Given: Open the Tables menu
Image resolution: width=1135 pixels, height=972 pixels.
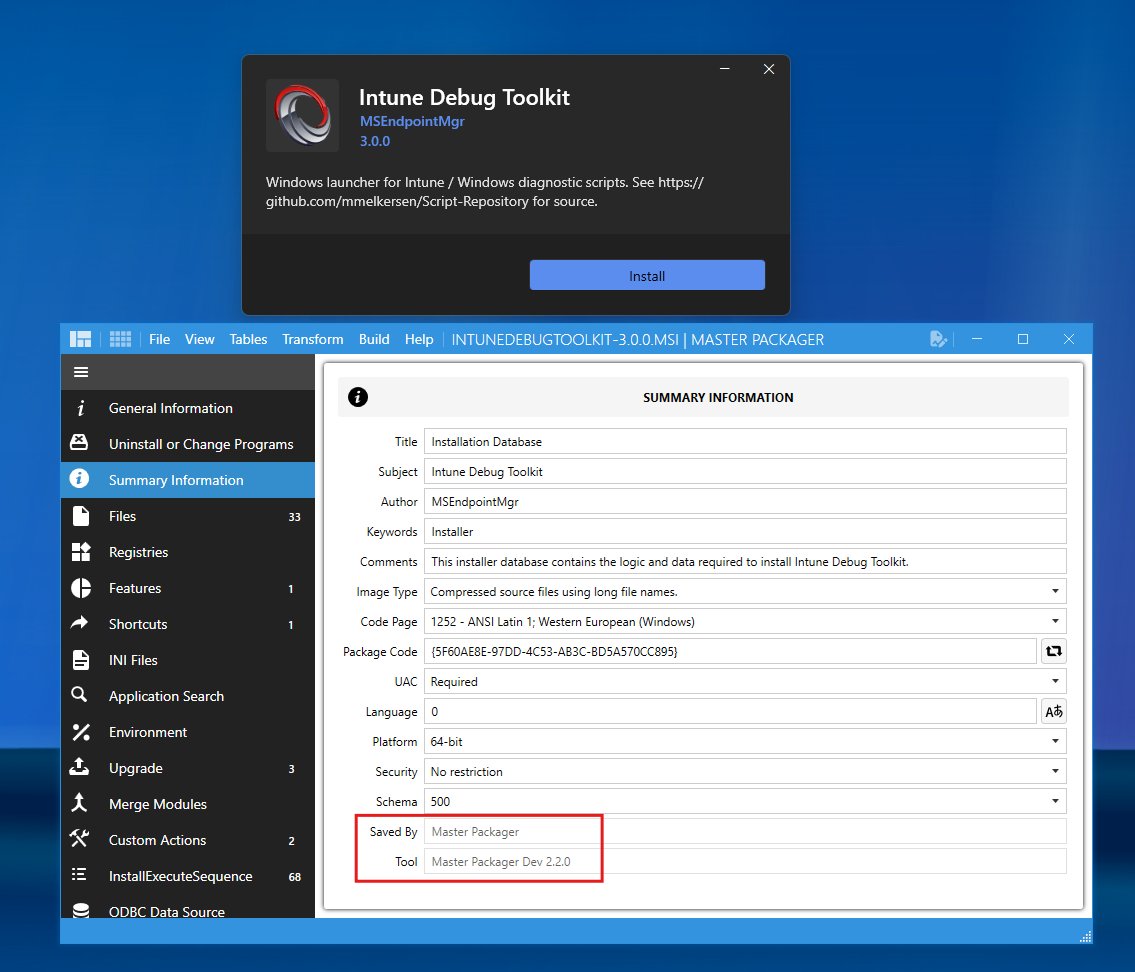Looking at the screenshot, I should pyautogui.click(x=248, y=339).
